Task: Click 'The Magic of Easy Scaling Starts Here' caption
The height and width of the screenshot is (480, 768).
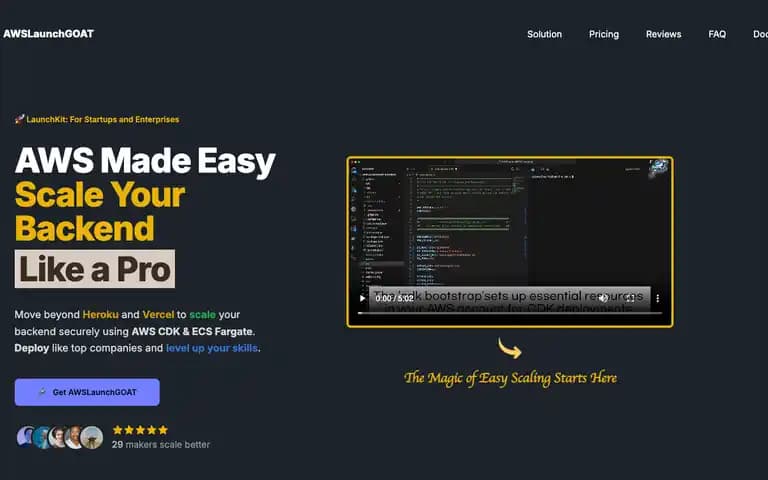Action: (510, 378)
